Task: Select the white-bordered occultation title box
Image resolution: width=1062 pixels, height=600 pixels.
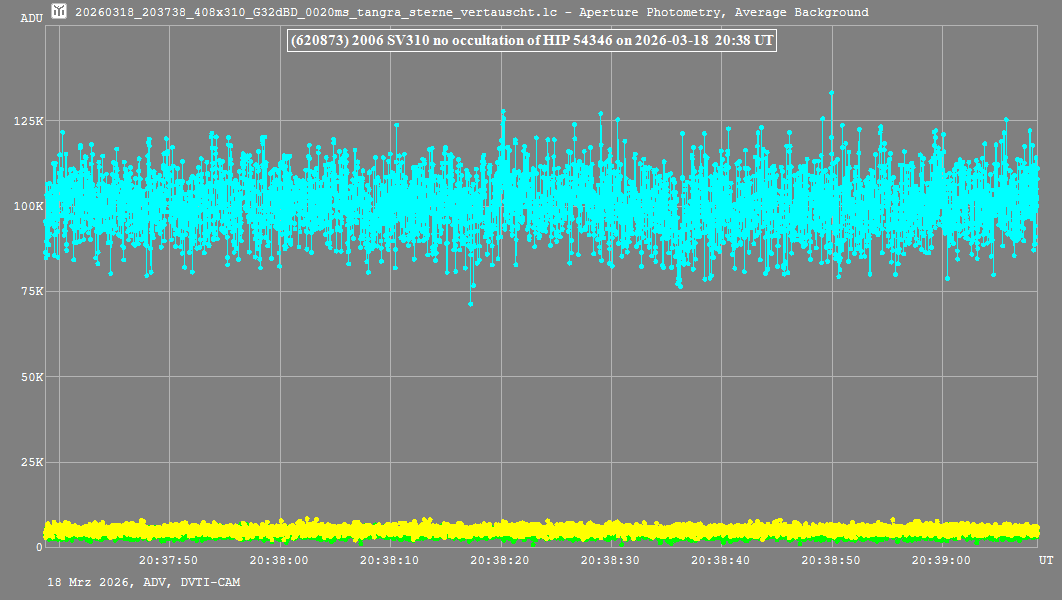Action: click(x=531, y=41)
